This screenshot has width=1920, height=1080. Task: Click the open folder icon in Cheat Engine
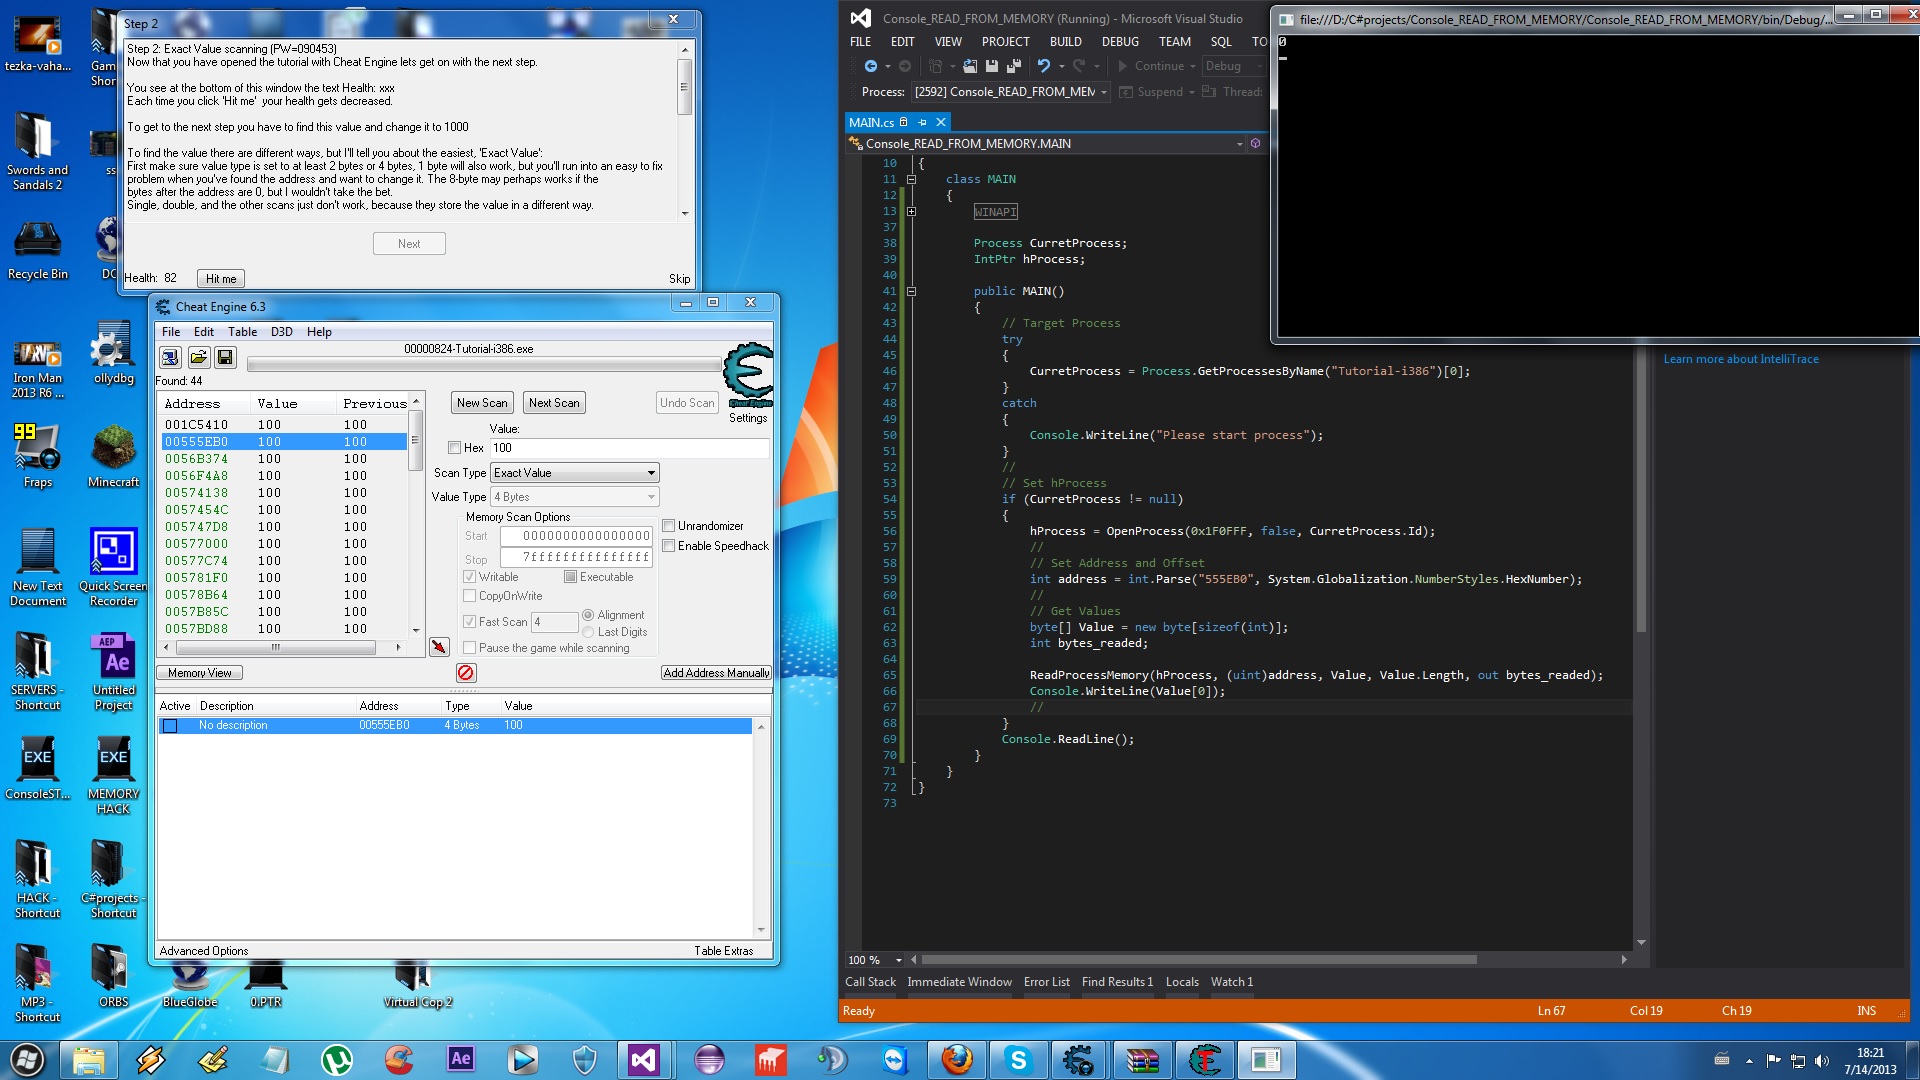coord(198,357)
